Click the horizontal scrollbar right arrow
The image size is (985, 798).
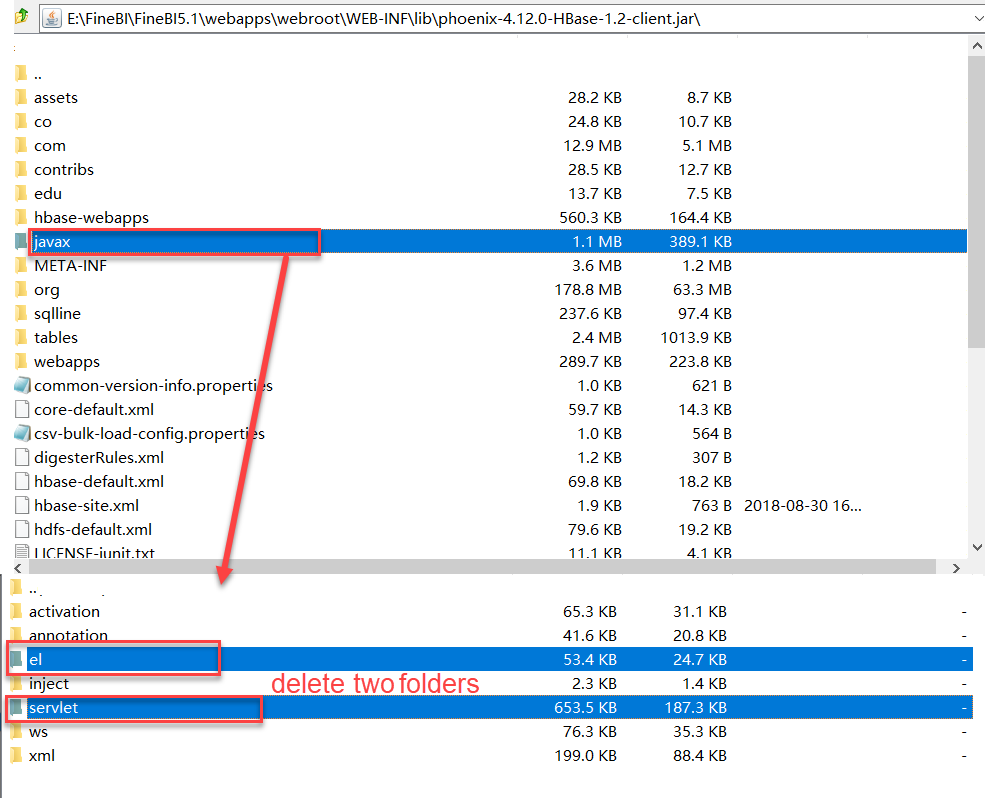tap(955, 568)
